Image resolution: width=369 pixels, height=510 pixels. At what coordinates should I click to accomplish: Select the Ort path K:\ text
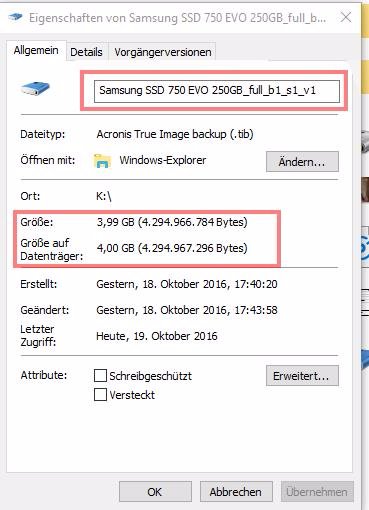104,196
